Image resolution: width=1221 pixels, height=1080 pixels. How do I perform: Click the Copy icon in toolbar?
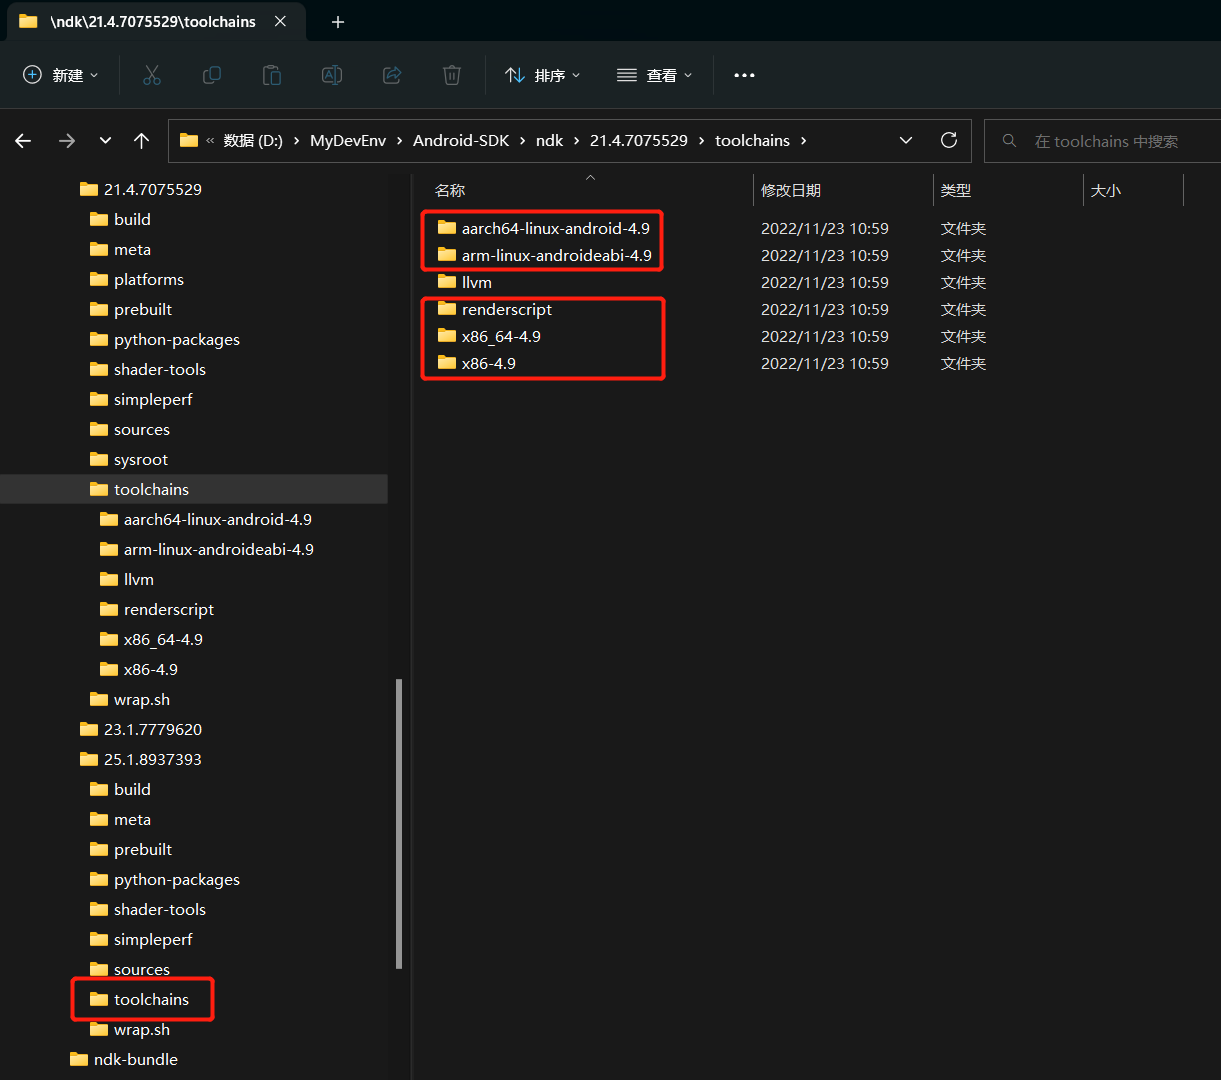coord(212,75)
